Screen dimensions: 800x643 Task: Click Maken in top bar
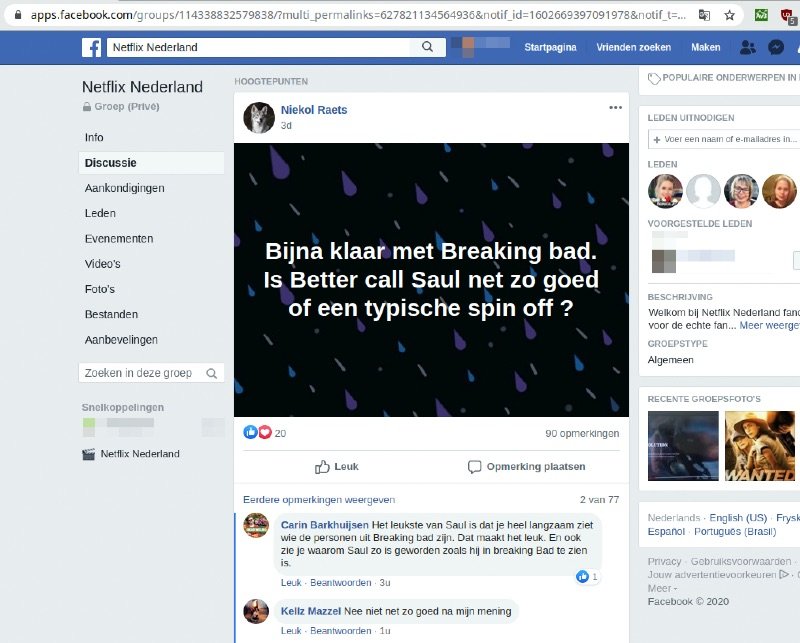pos(706,47)
